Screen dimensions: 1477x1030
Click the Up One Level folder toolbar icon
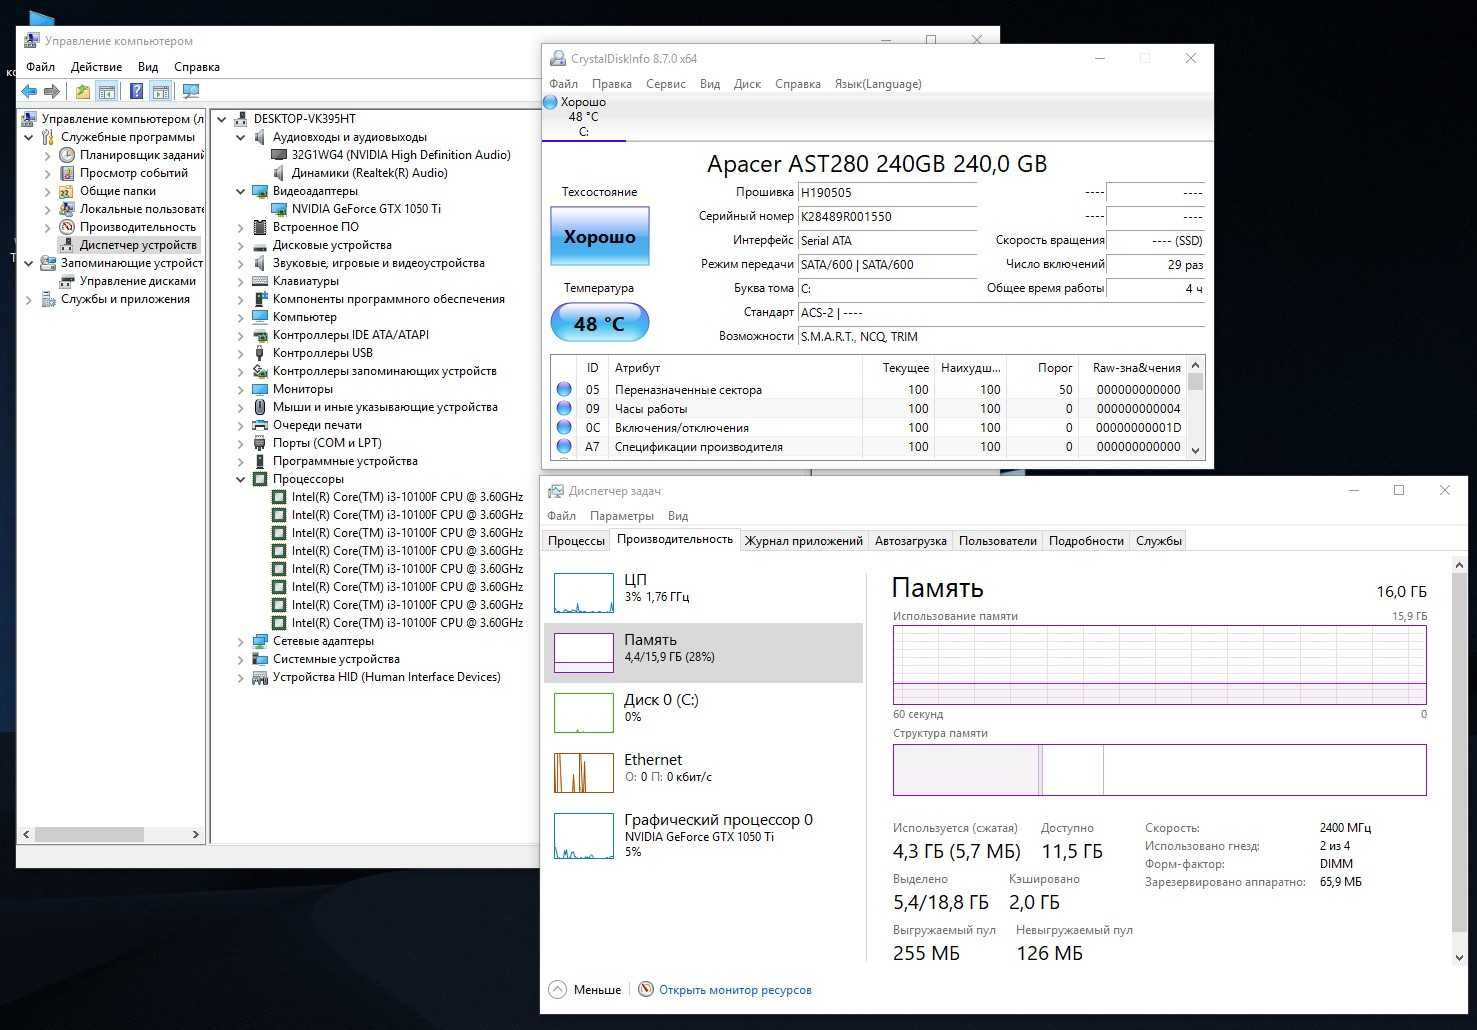[83, 91]
